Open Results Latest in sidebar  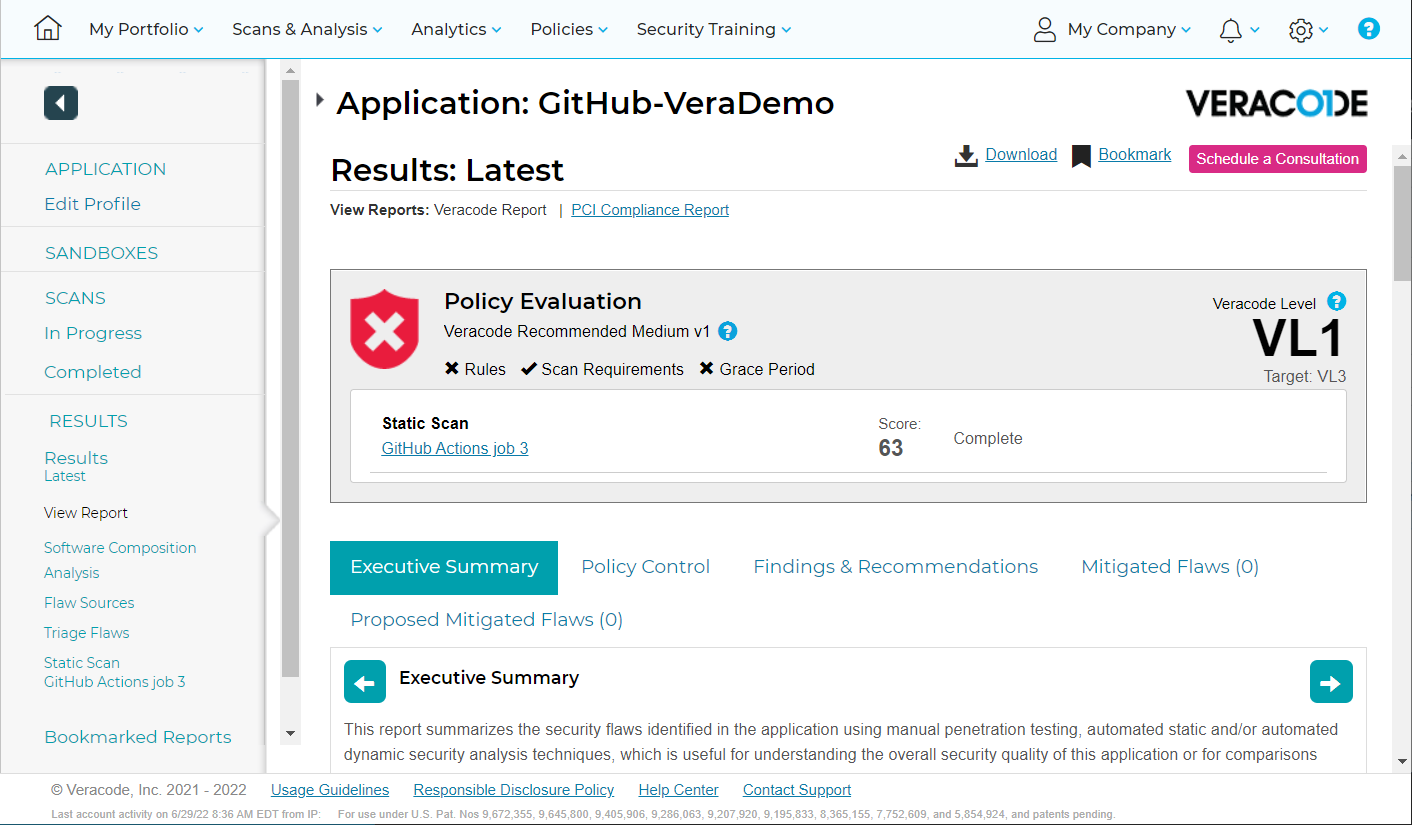tap(76, 465)
